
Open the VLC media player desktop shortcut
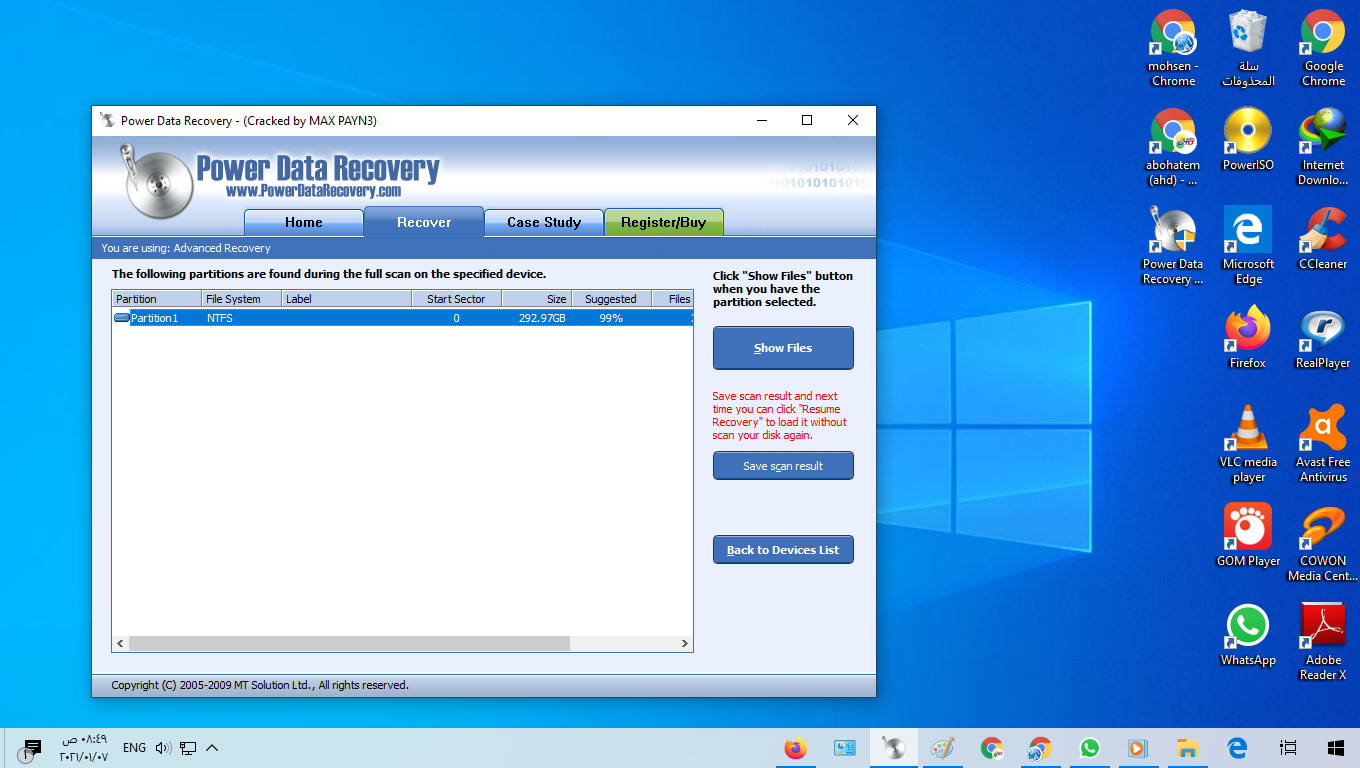tap(1248, 444)
